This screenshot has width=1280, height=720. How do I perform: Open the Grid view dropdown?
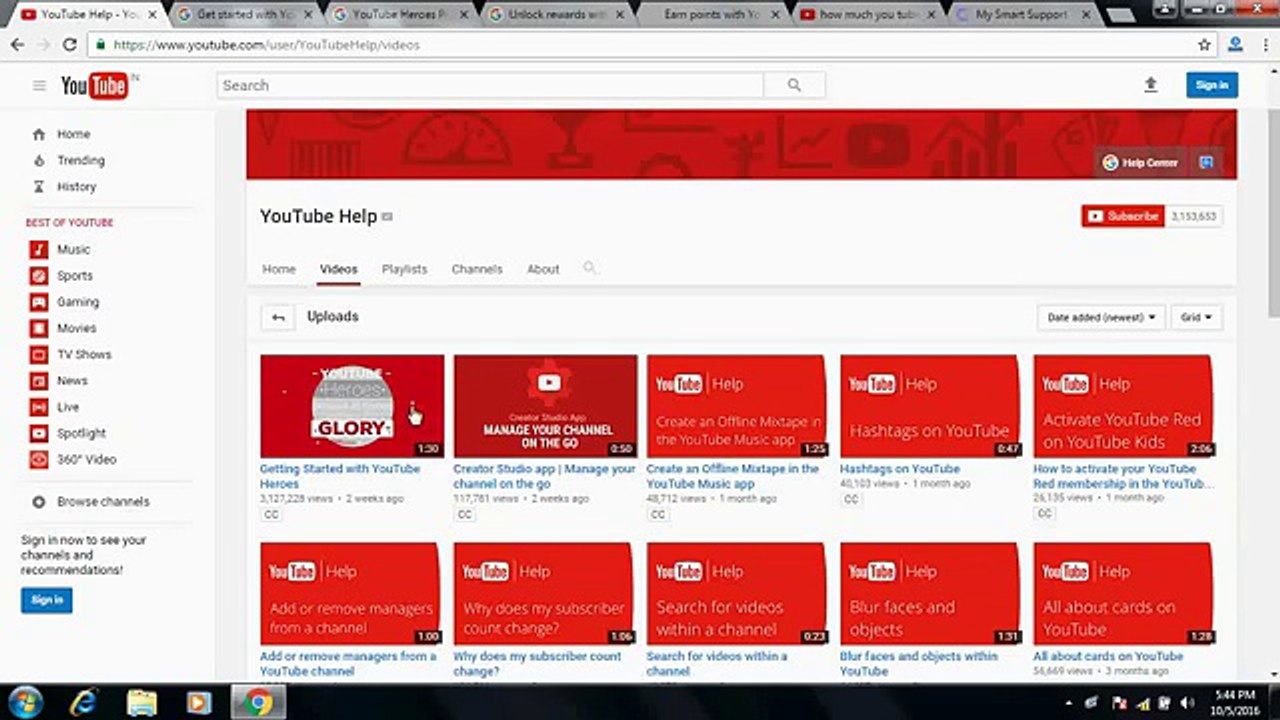click(x=1196, y=318)
